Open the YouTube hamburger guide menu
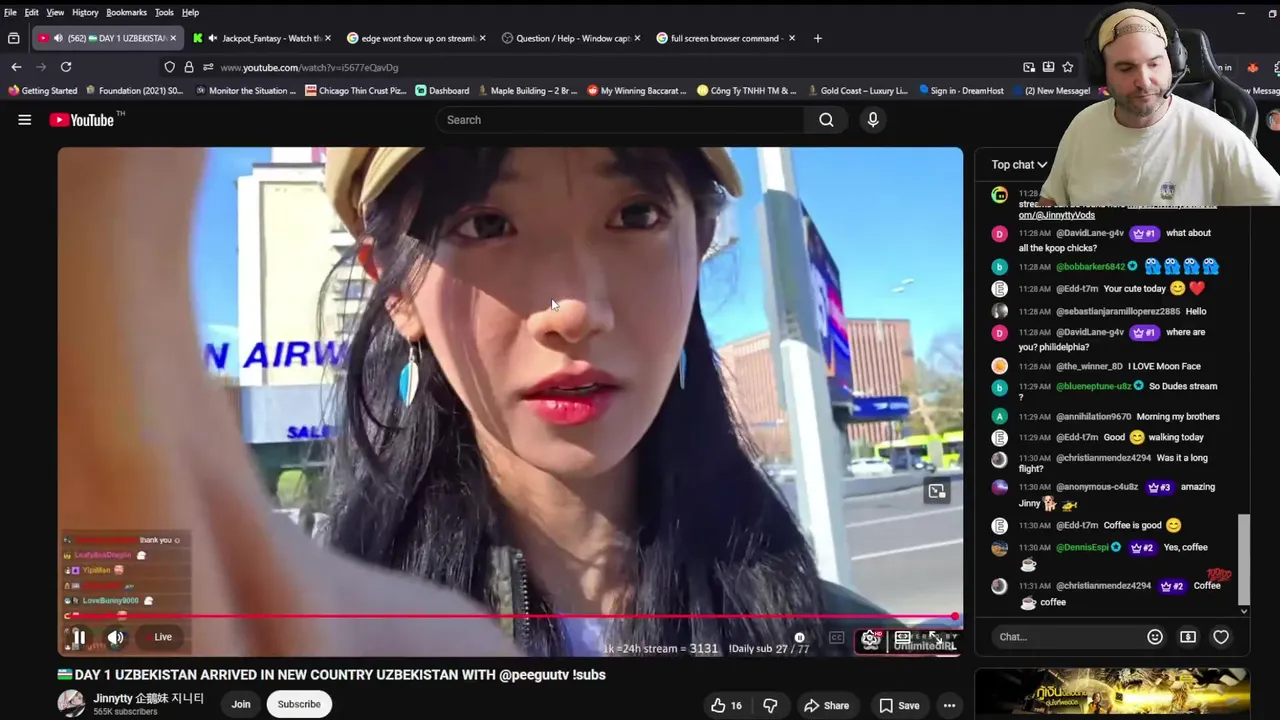 tap(25, 120)
